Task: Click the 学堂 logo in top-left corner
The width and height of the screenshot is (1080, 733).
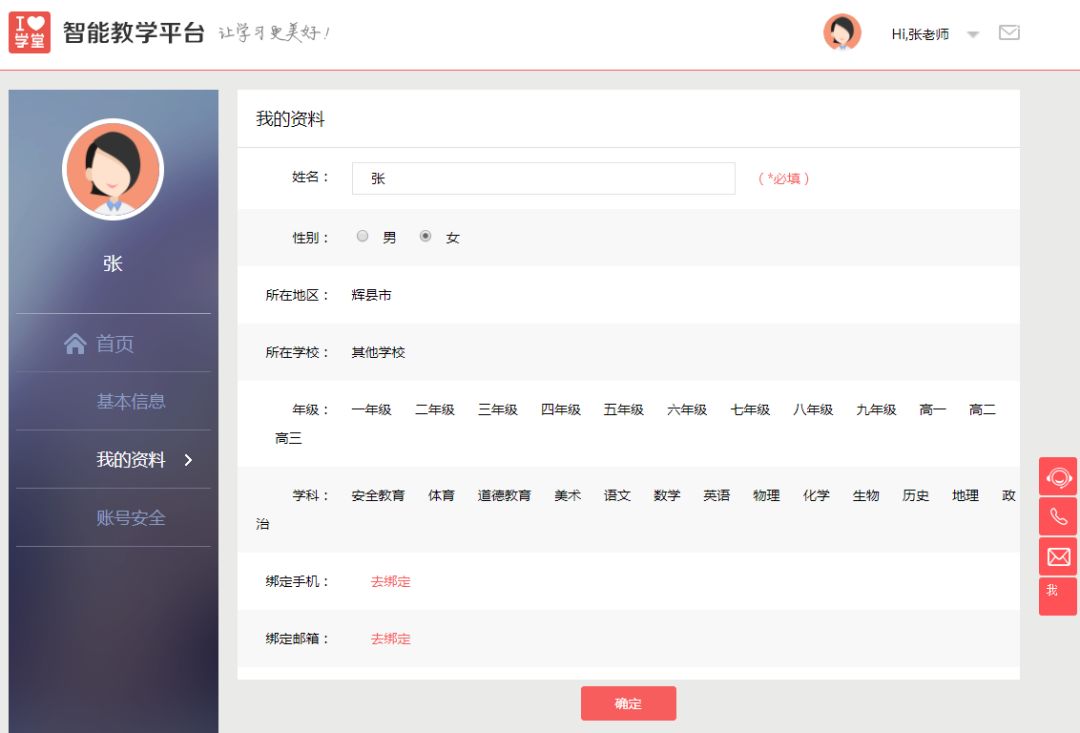Action: (29, 31)
